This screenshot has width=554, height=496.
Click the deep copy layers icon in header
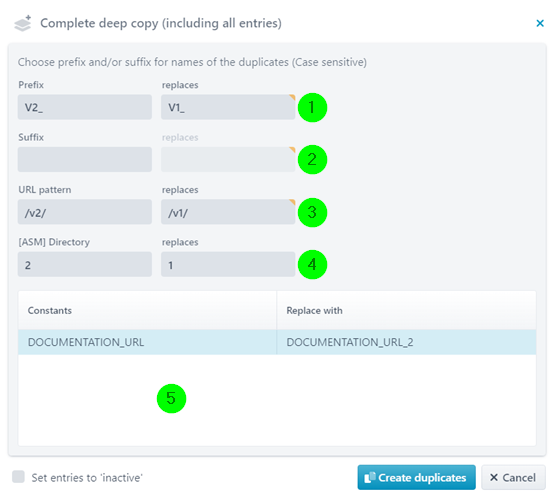coord(23,23)
